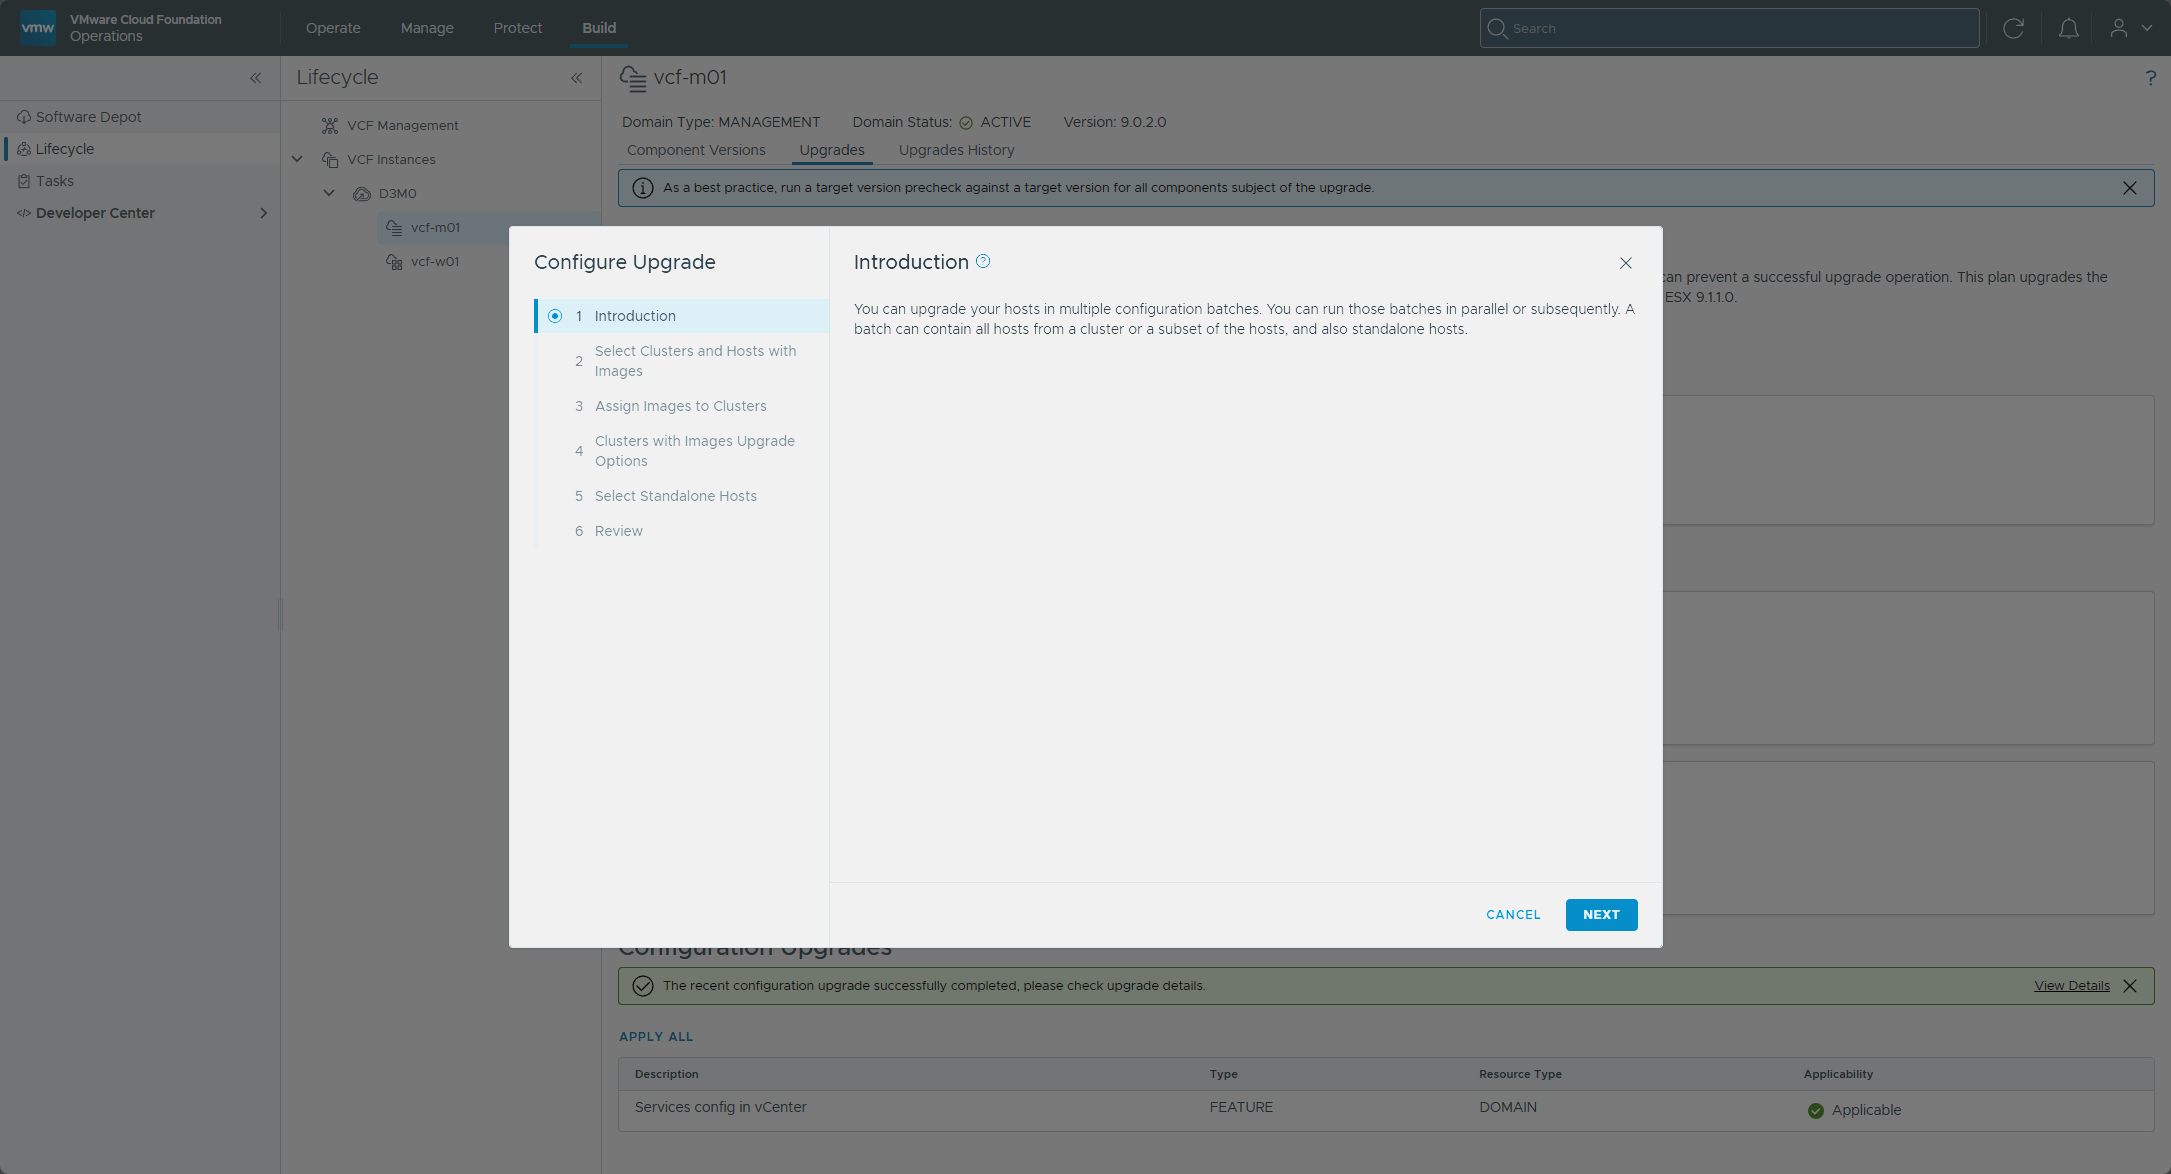Collapse the Lifecycle panel

[x=576, y=78]
